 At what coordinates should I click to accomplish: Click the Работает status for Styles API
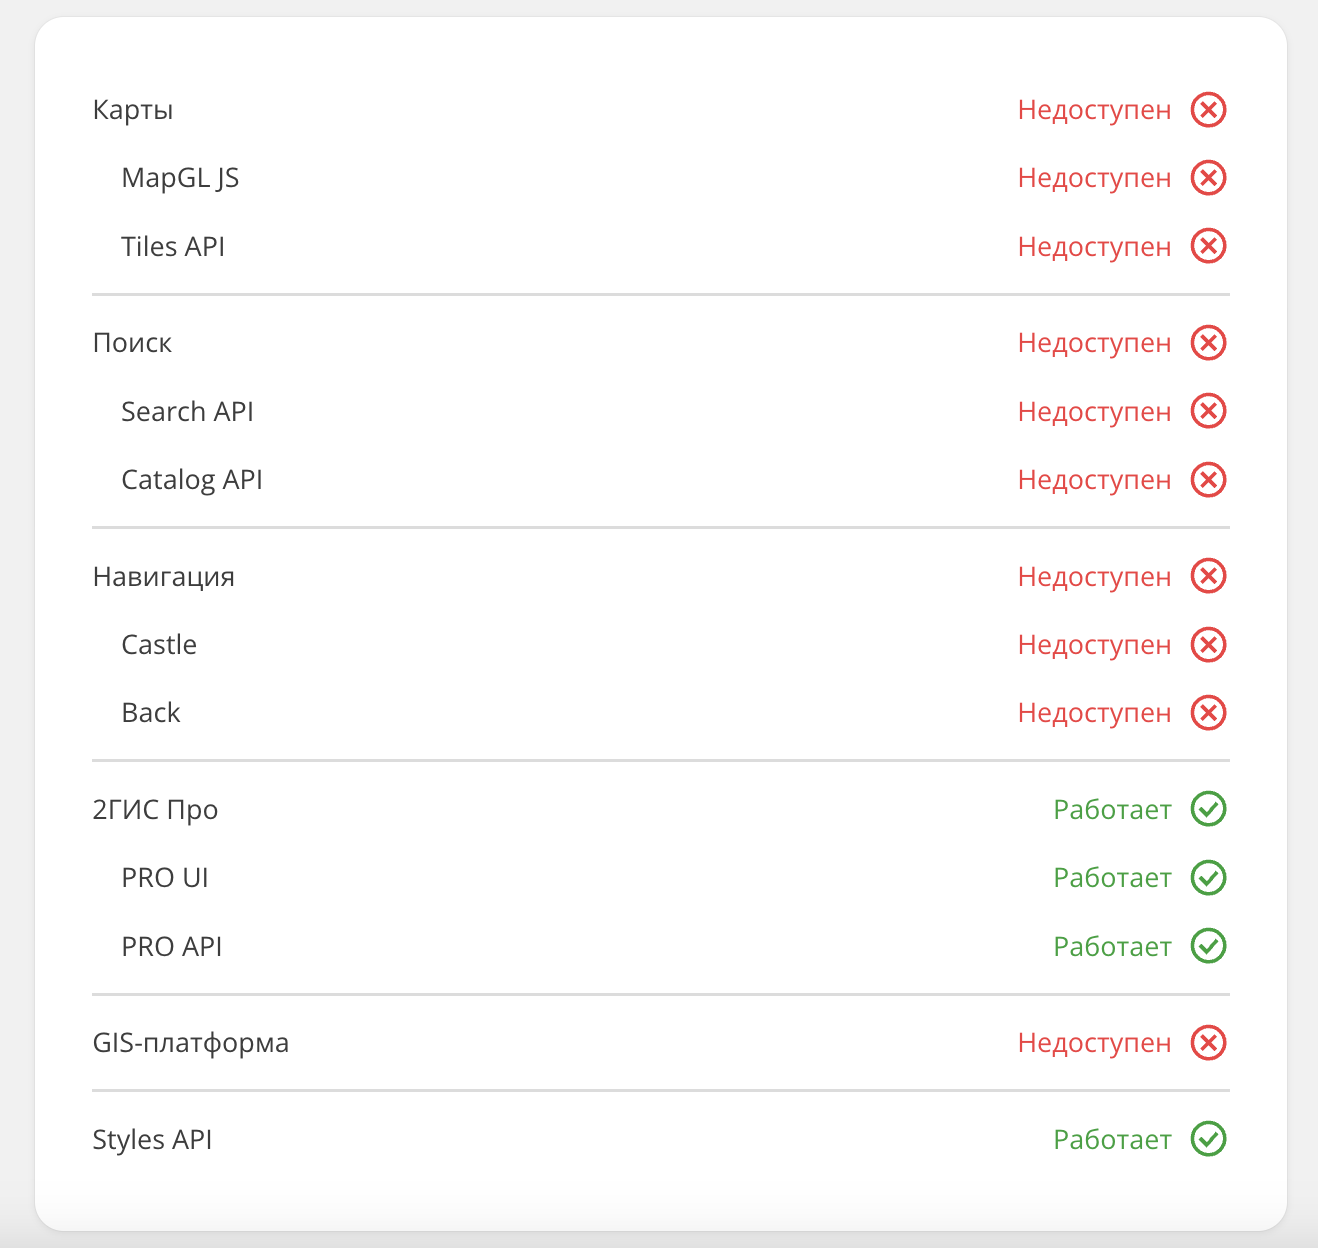click(1112, 1139)
